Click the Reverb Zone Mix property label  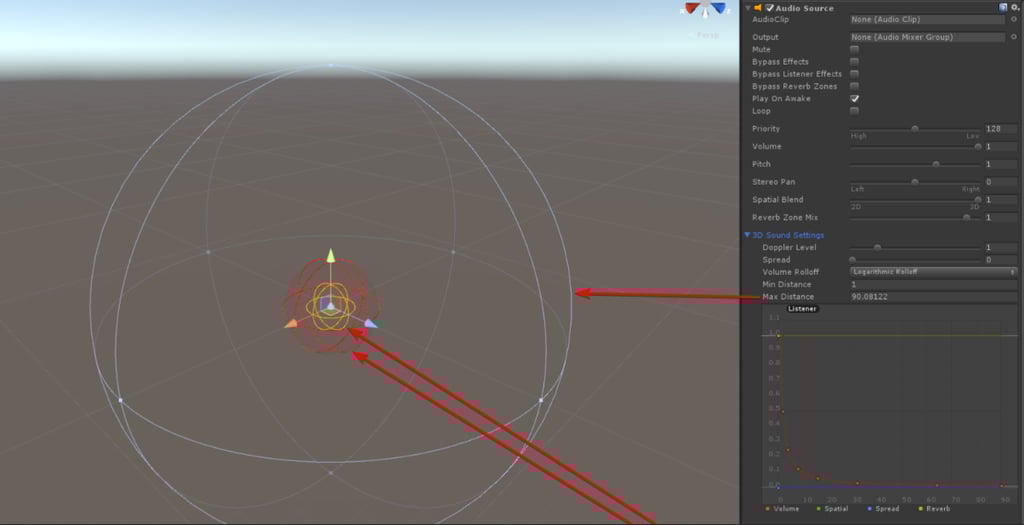[784, 217]
